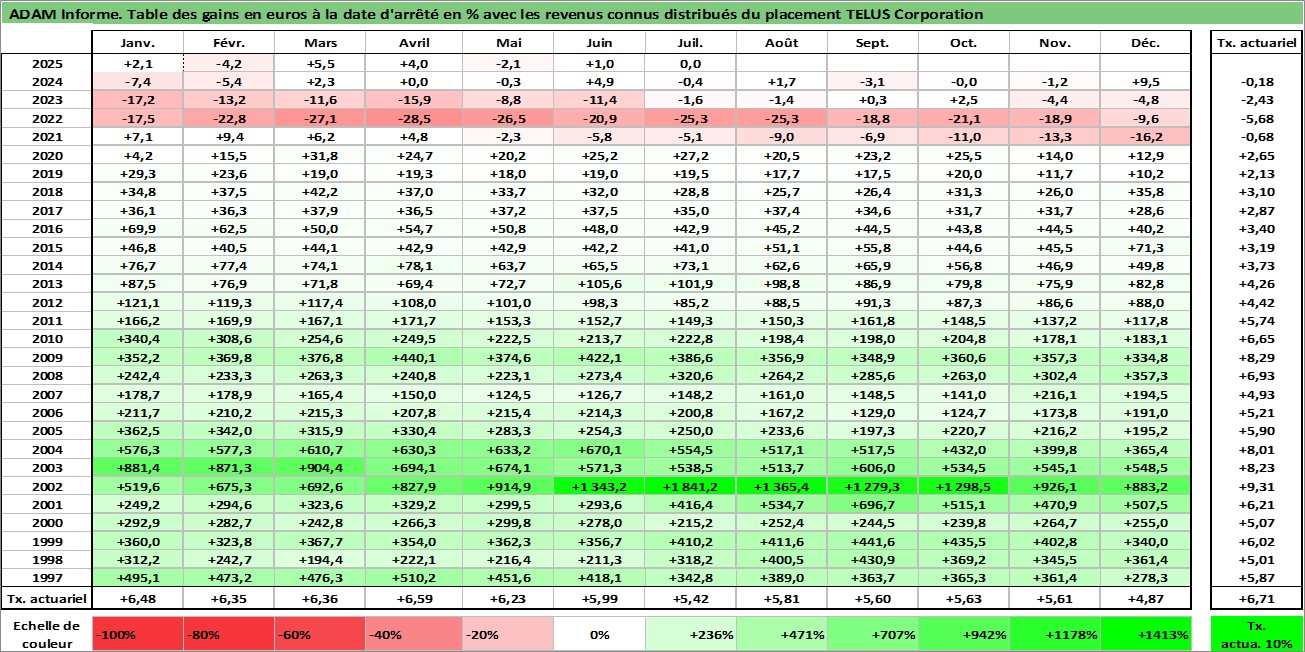Select the 'Févr.' column header
Screen dimensions: 1305x652
tap(229, 44)
